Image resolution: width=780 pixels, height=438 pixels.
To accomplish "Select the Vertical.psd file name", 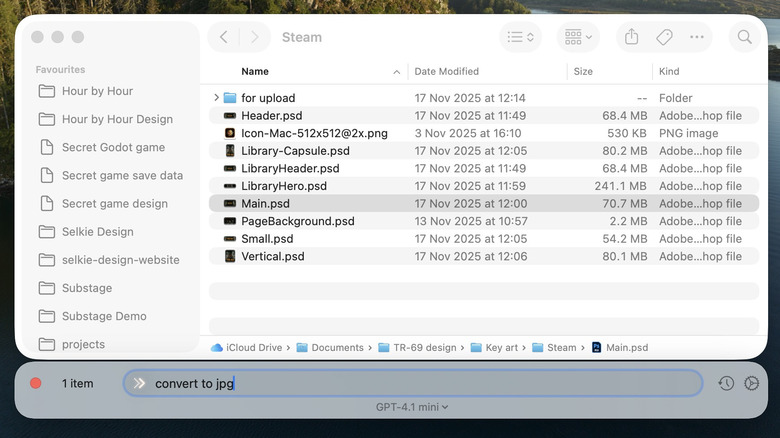I will [273, 256].
